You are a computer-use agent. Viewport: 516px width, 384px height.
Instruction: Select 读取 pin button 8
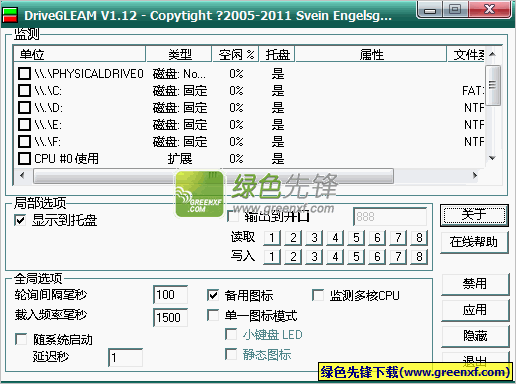(419, 238)
